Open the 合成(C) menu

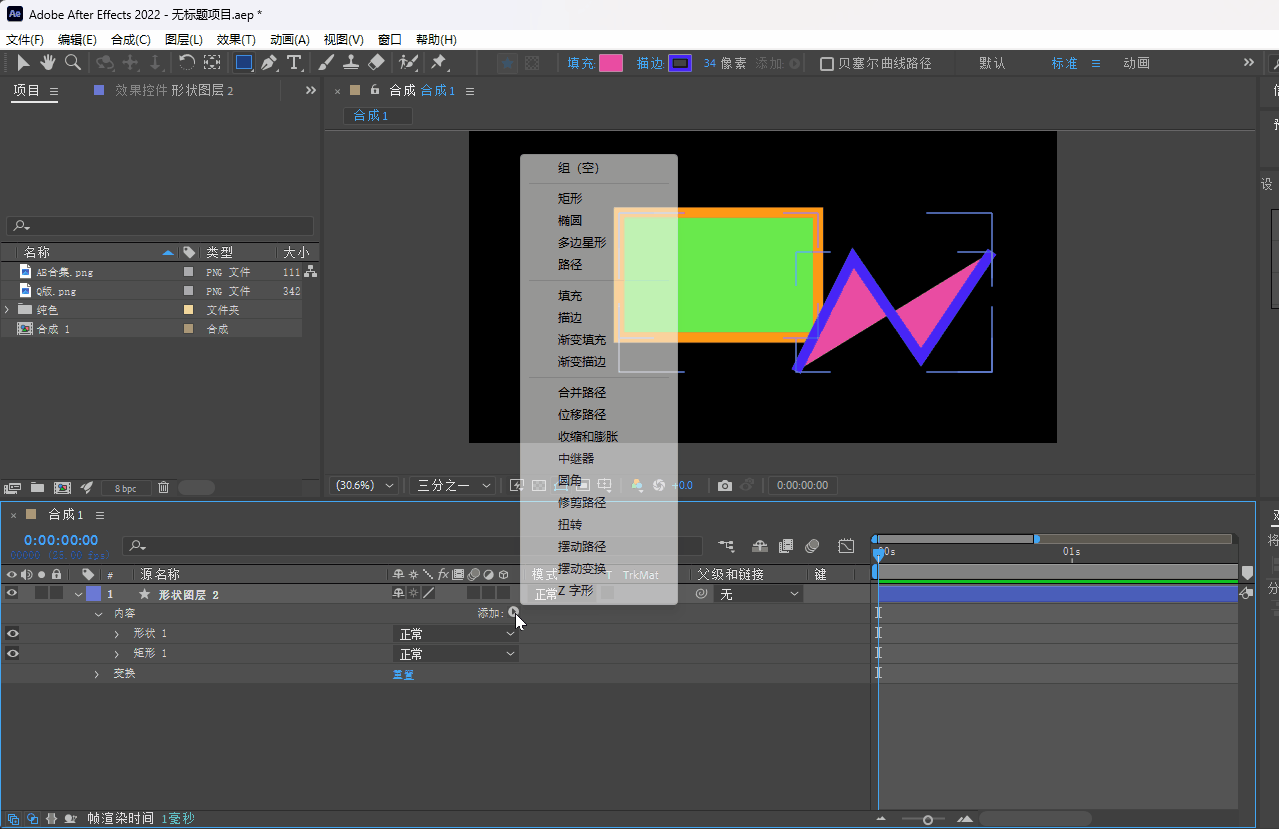pos(131,40)
